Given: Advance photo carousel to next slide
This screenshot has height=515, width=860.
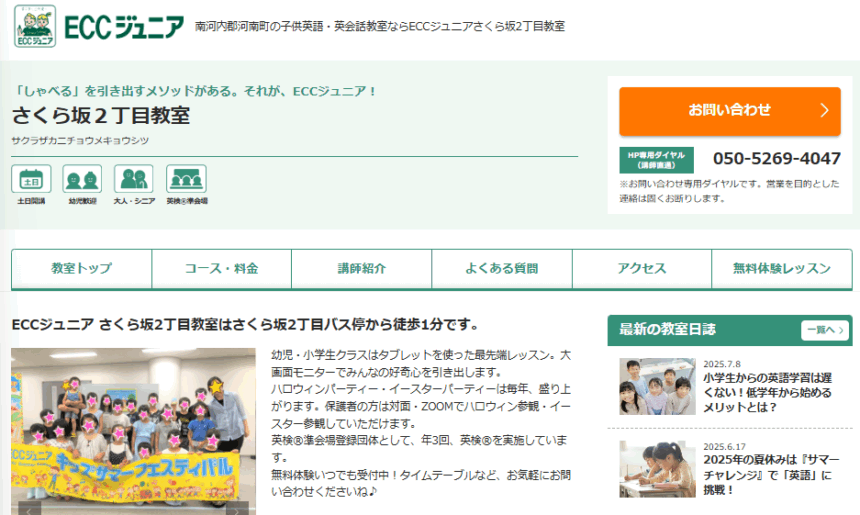Looking at the screenshot, I should 236,508.
